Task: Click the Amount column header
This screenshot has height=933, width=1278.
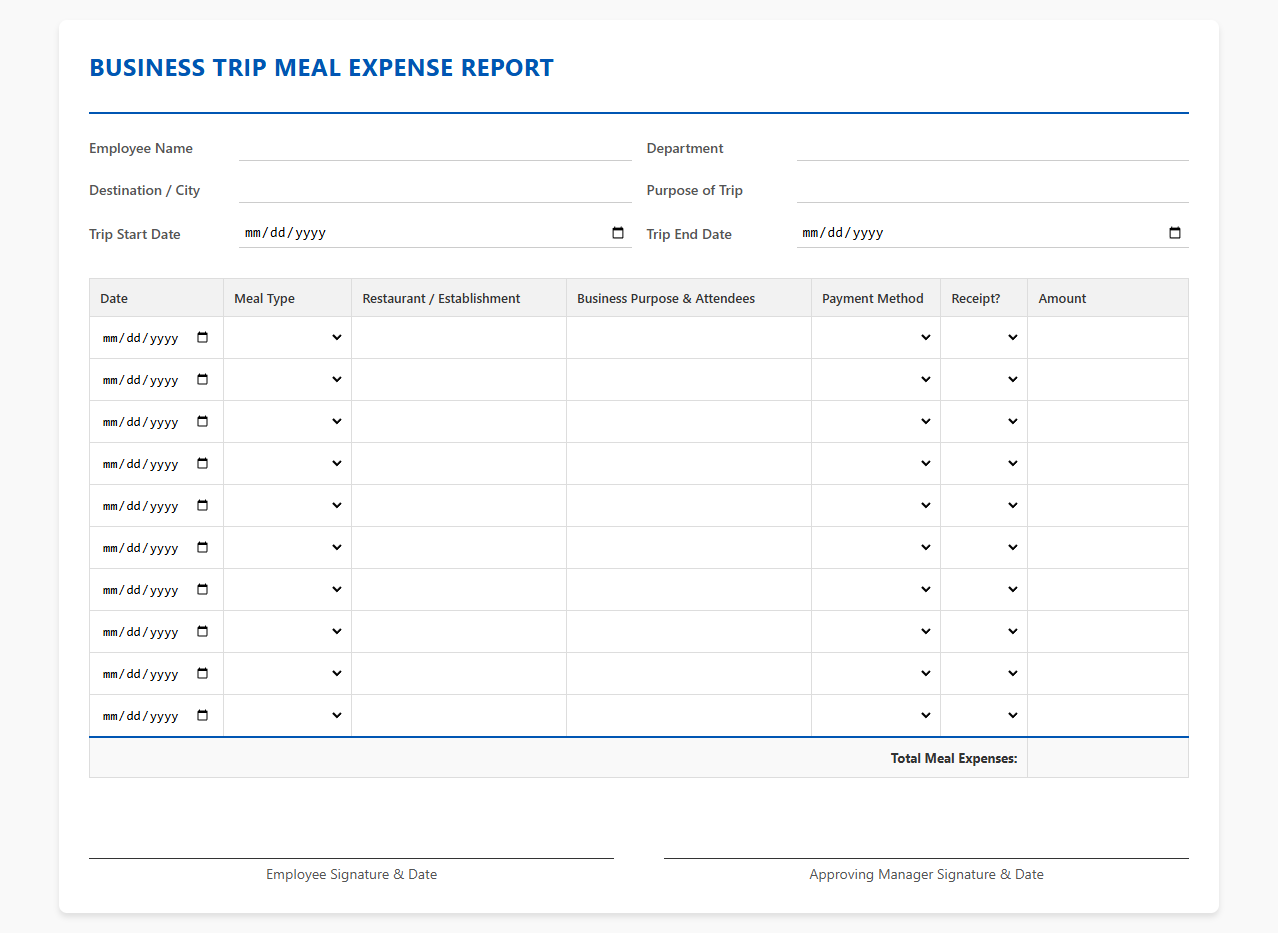Action: tap(1108, 298)
